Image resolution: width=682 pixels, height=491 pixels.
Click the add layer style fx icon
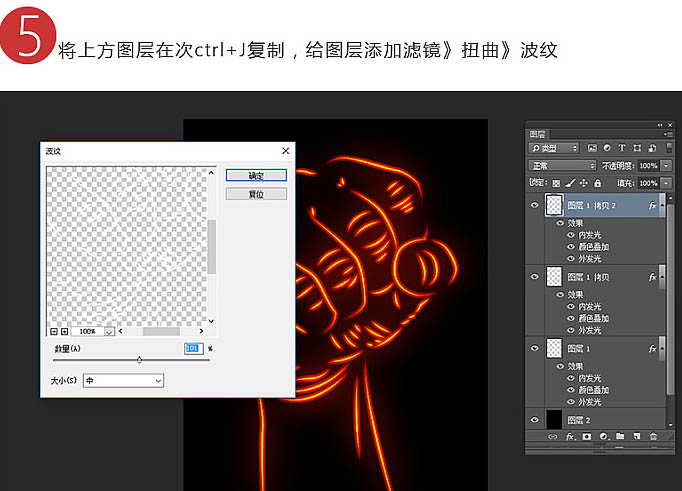(x=570, y=437)
